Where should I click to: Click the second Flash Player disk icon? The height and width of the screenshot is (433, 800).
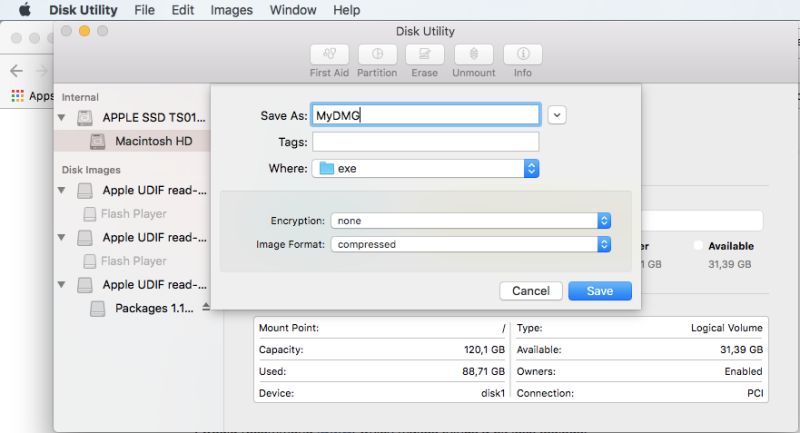(89, 261)
